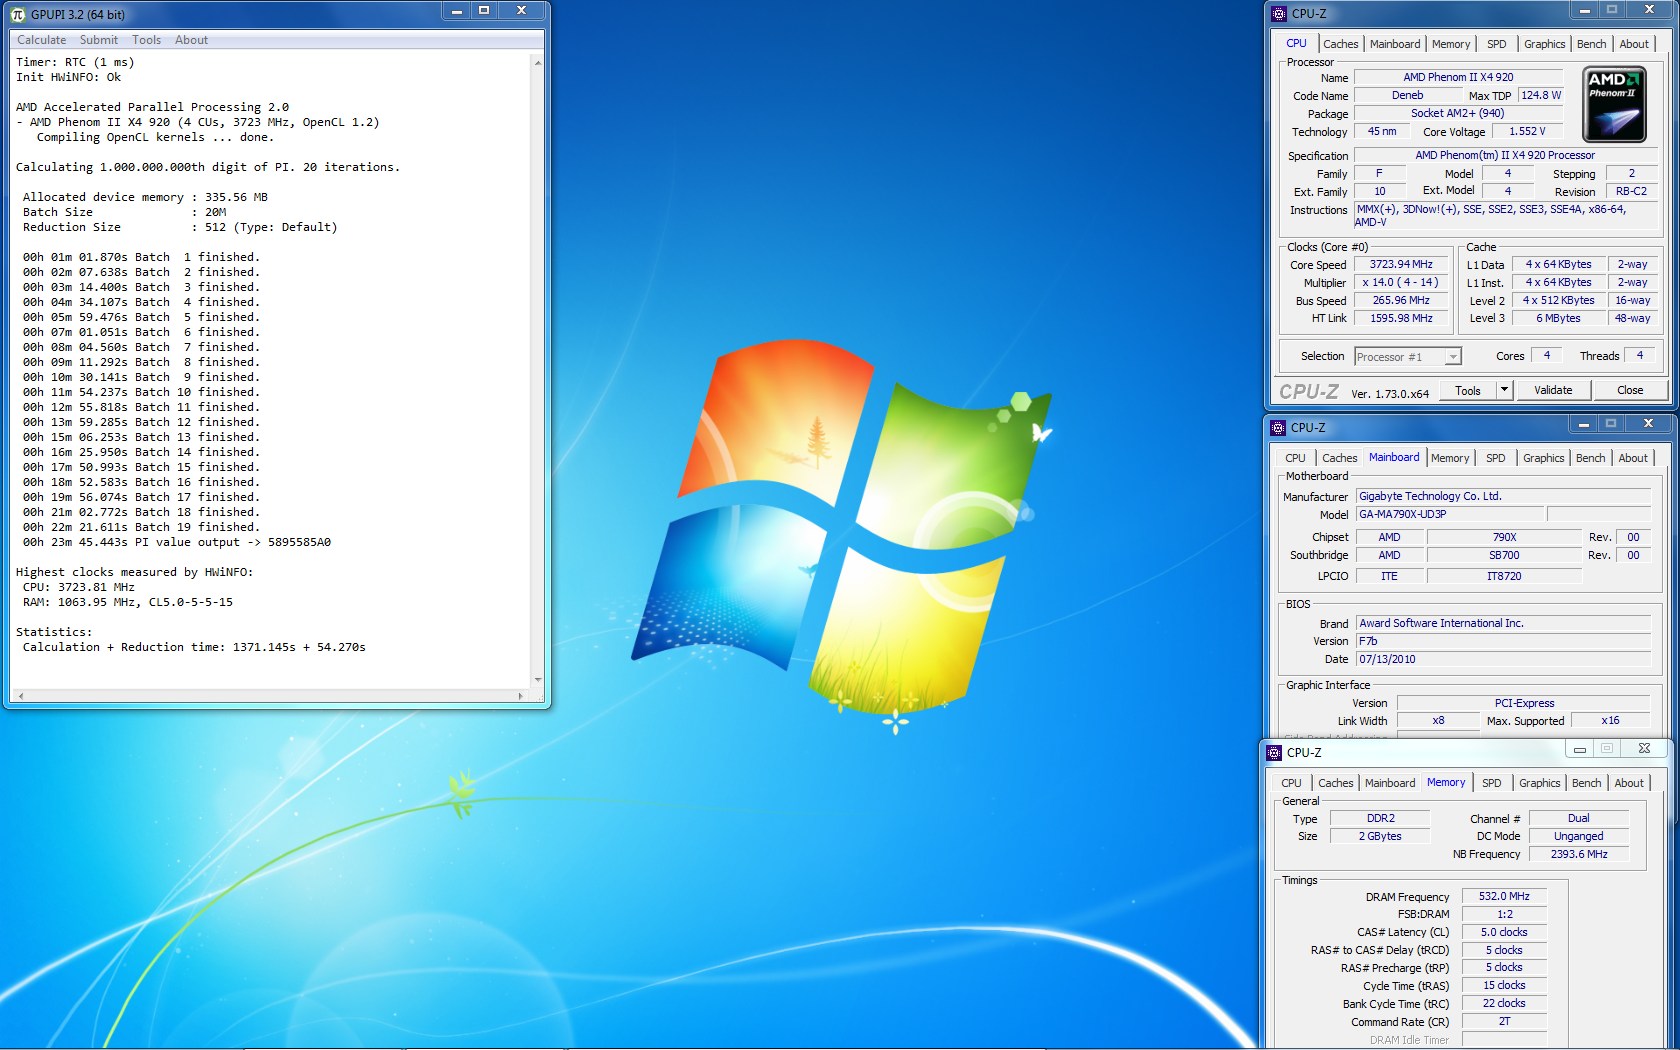Image resolution: width=1680 pixels, height=1050 pixels.
Task: Click the Max TDP value 124.8 W
Action: (1540, 96)
